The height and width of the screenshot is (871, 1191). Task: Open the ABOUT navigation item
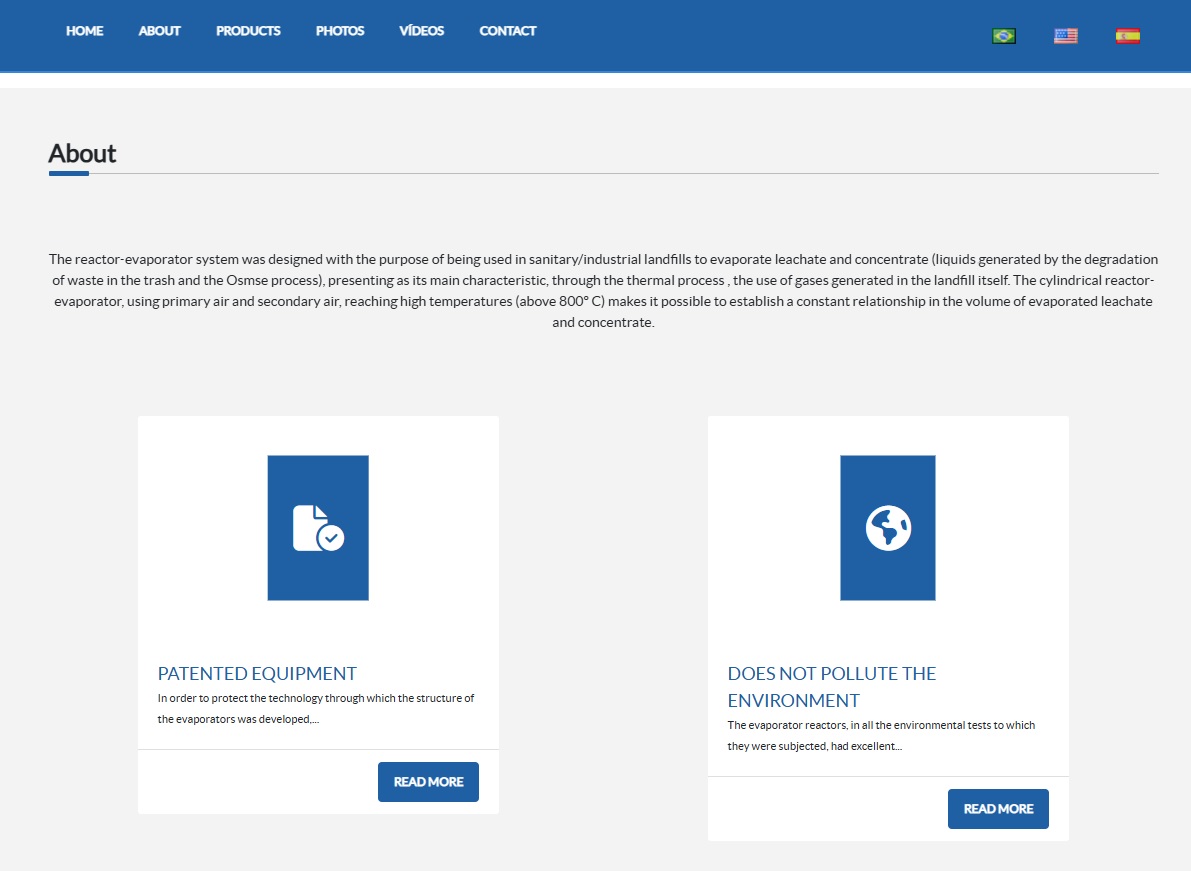click(159, 31)
